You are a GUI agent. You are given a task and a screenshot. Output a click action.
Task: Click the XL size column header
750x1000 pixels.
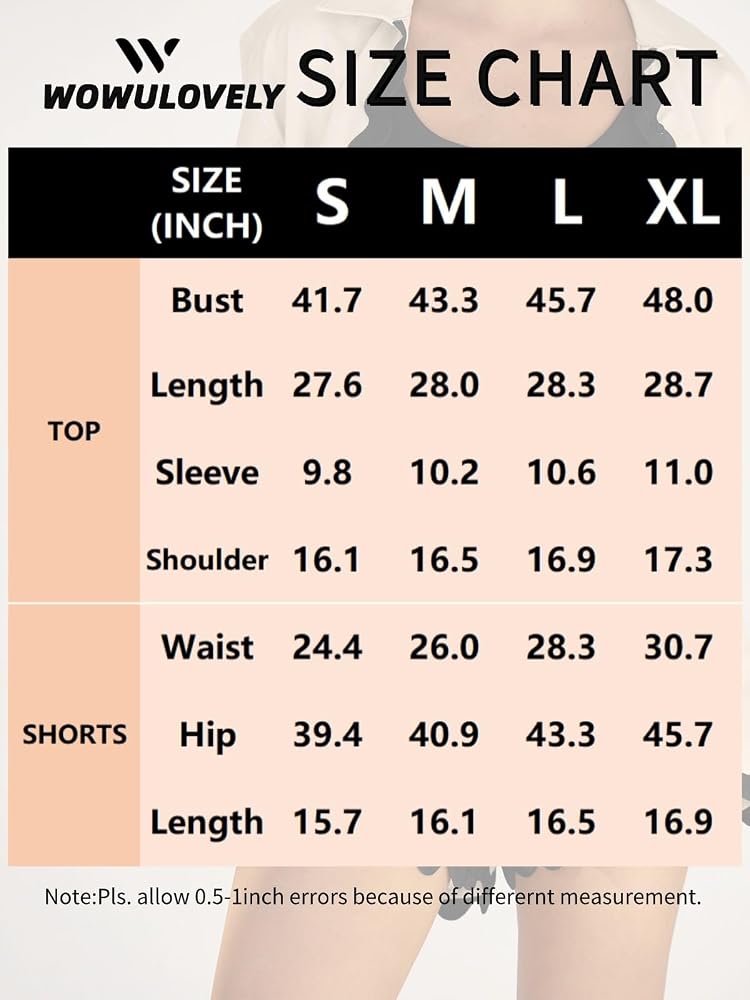coord(682,202)
